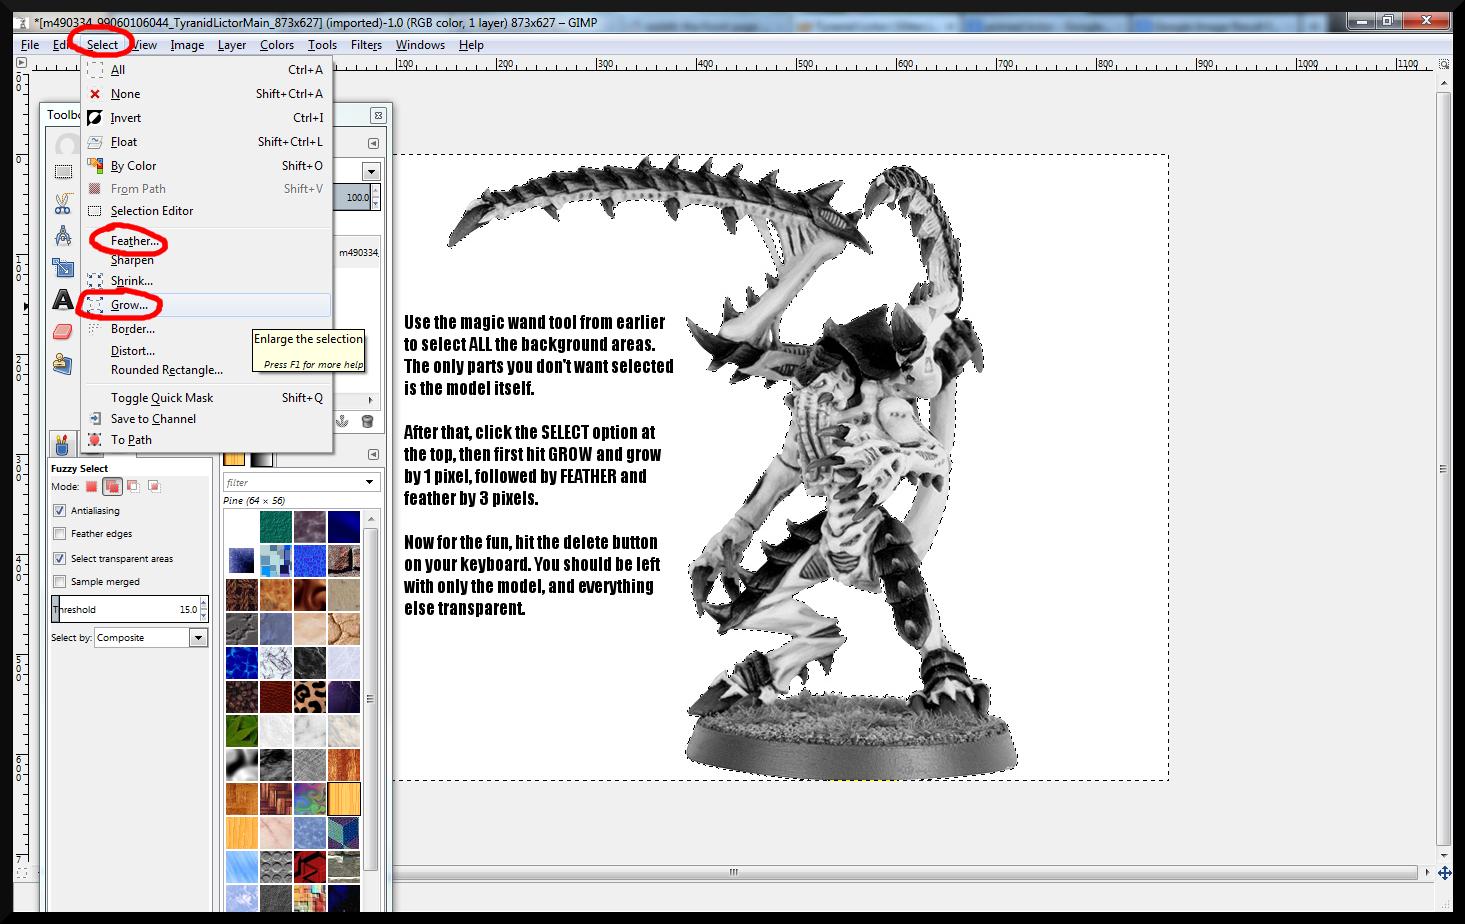Image resolution: width=1465 pixels, height=924 pixels.
Task: Select the Scale tool in Toolbox
Action: (x=63, y=268)
